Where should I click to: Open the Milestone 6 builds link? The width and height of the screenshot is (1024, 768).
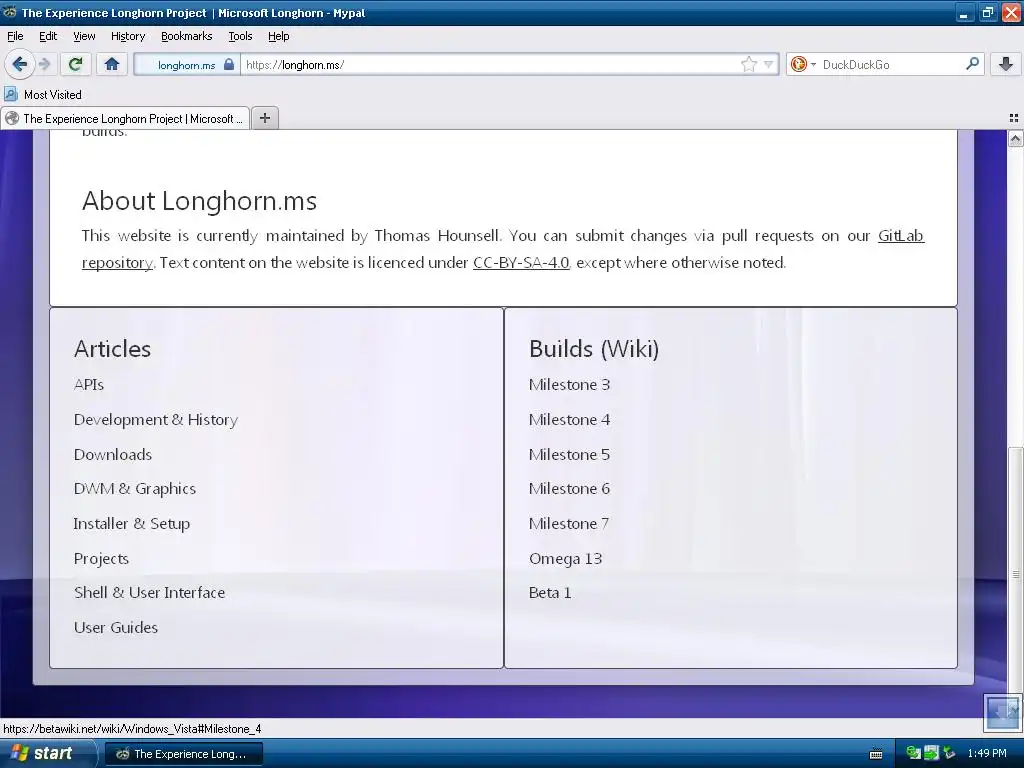pos(569,489)
